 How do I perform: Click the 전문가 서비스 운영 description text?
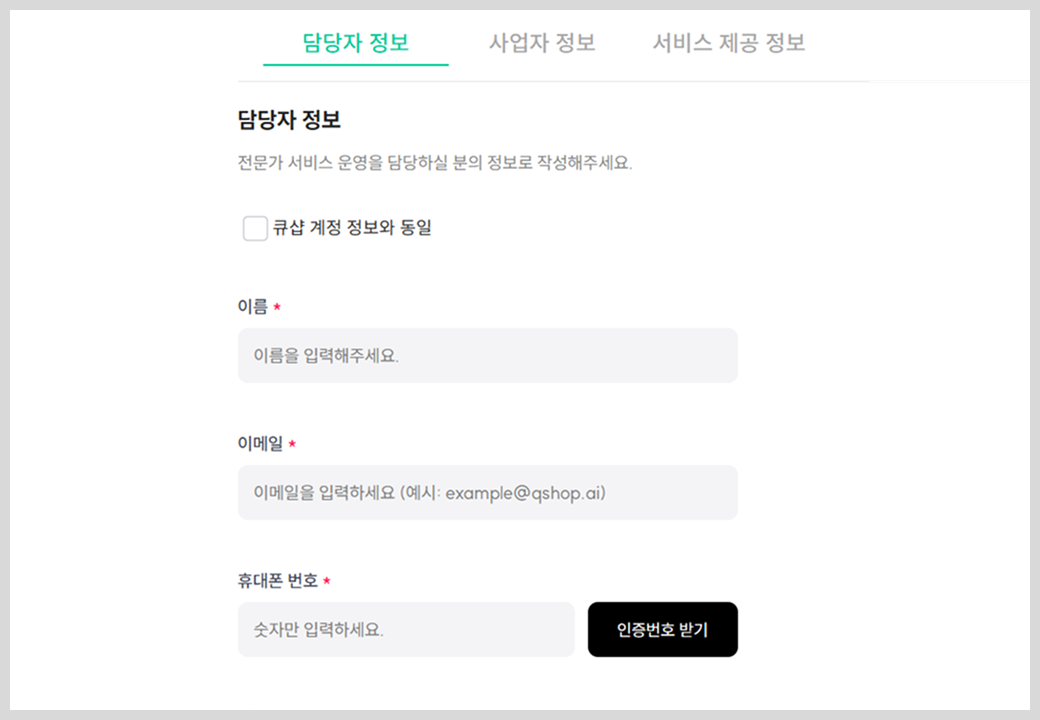pyautogui.click(x=434, y=162)
